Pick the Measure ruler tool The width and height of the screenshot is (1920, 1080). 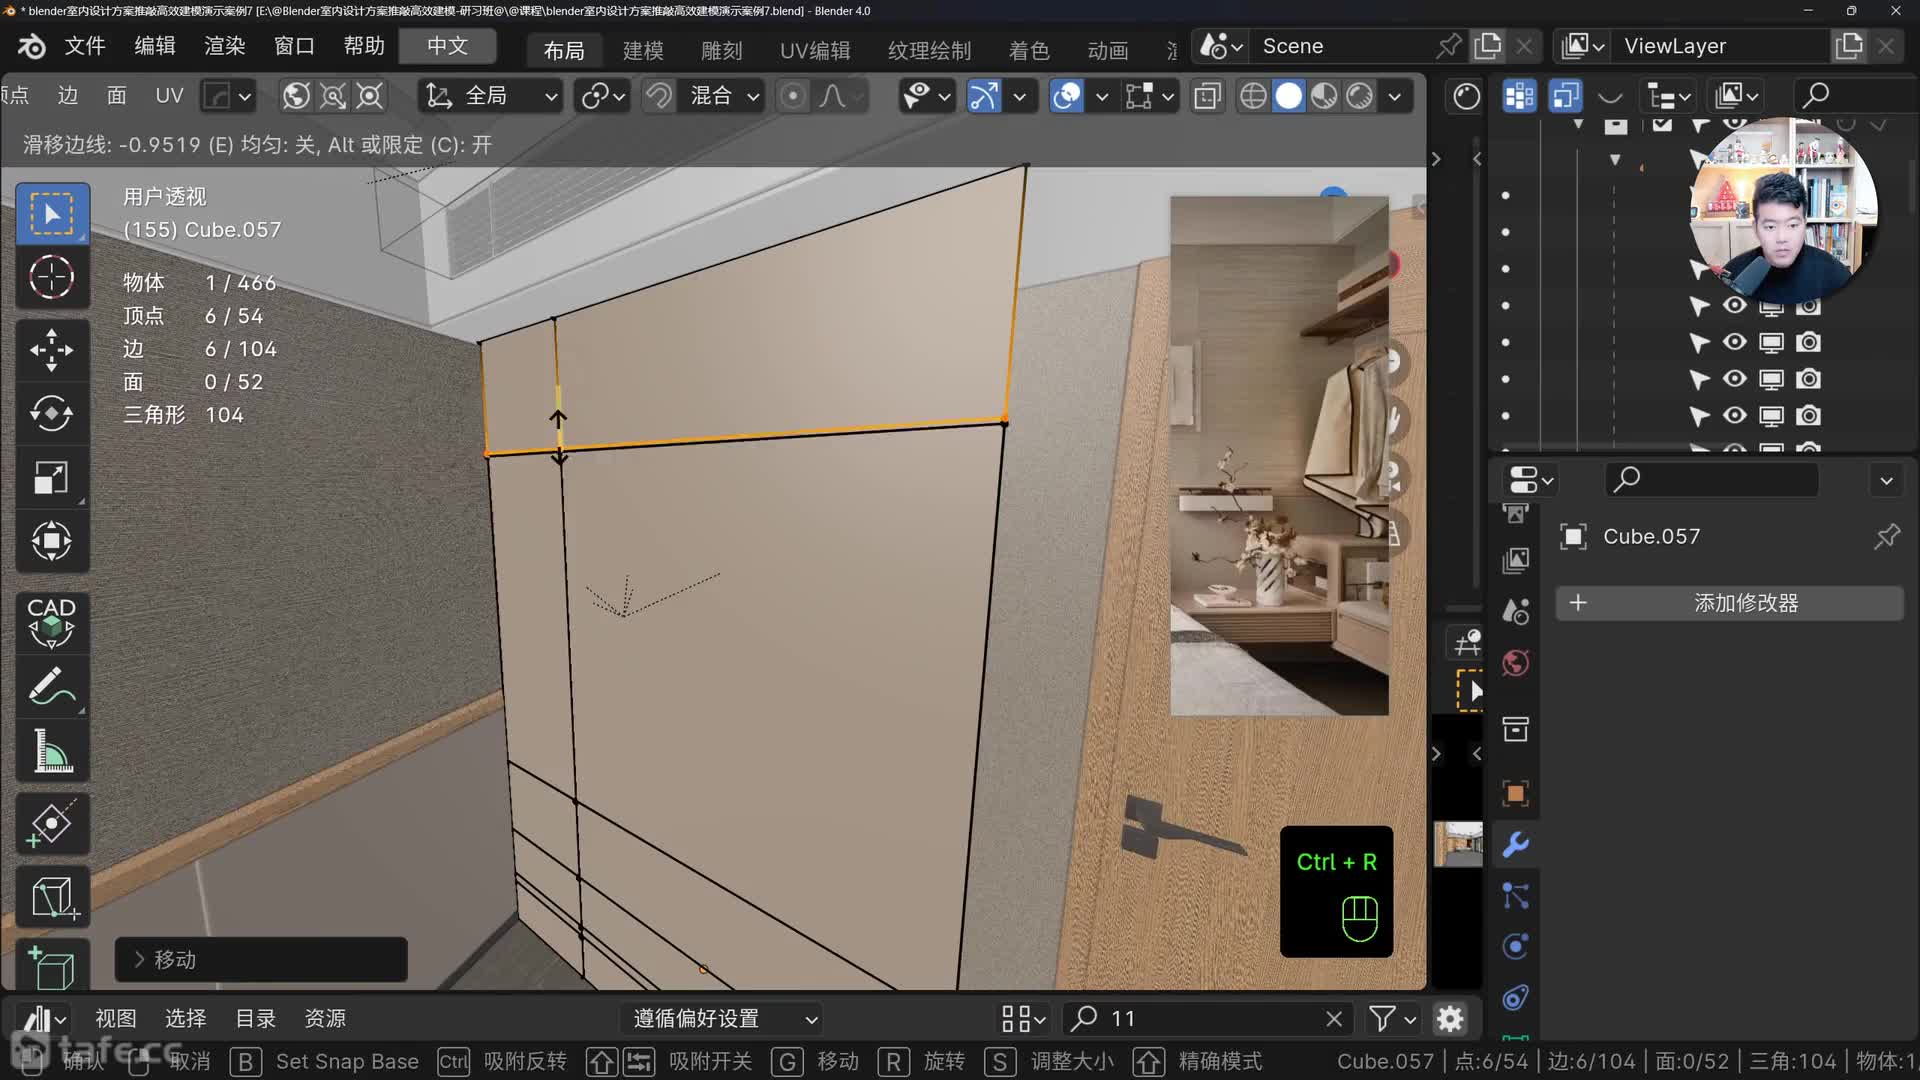[51, 751]
